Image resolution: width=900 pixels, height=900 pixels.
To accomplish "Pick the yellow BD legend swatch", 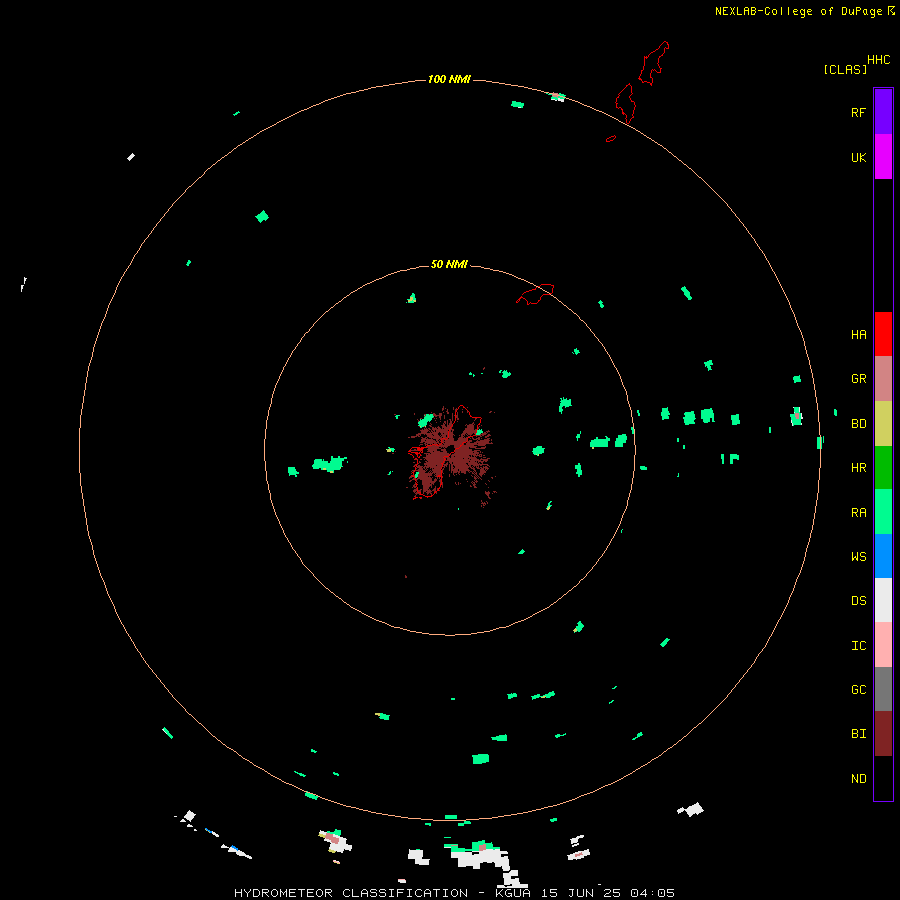I will coord(883,424).
